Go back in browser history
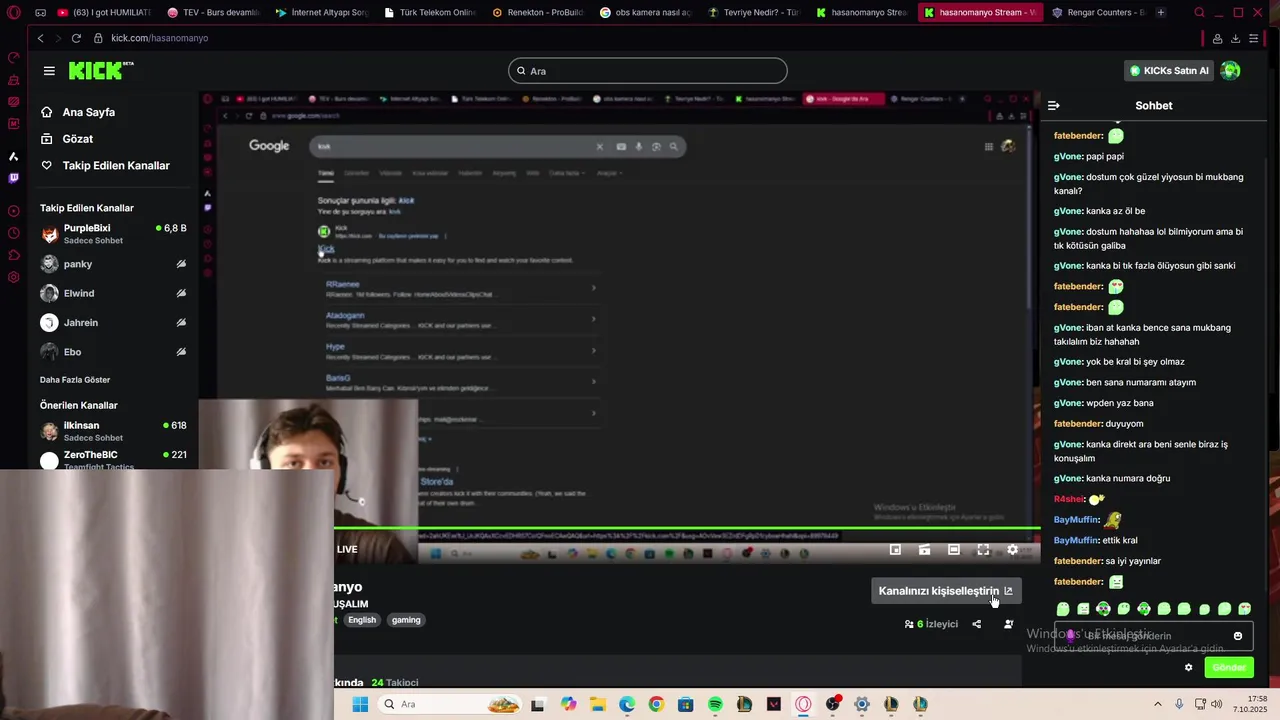The height and width of the screenshot is (720, 1280). tap(40, 38)
